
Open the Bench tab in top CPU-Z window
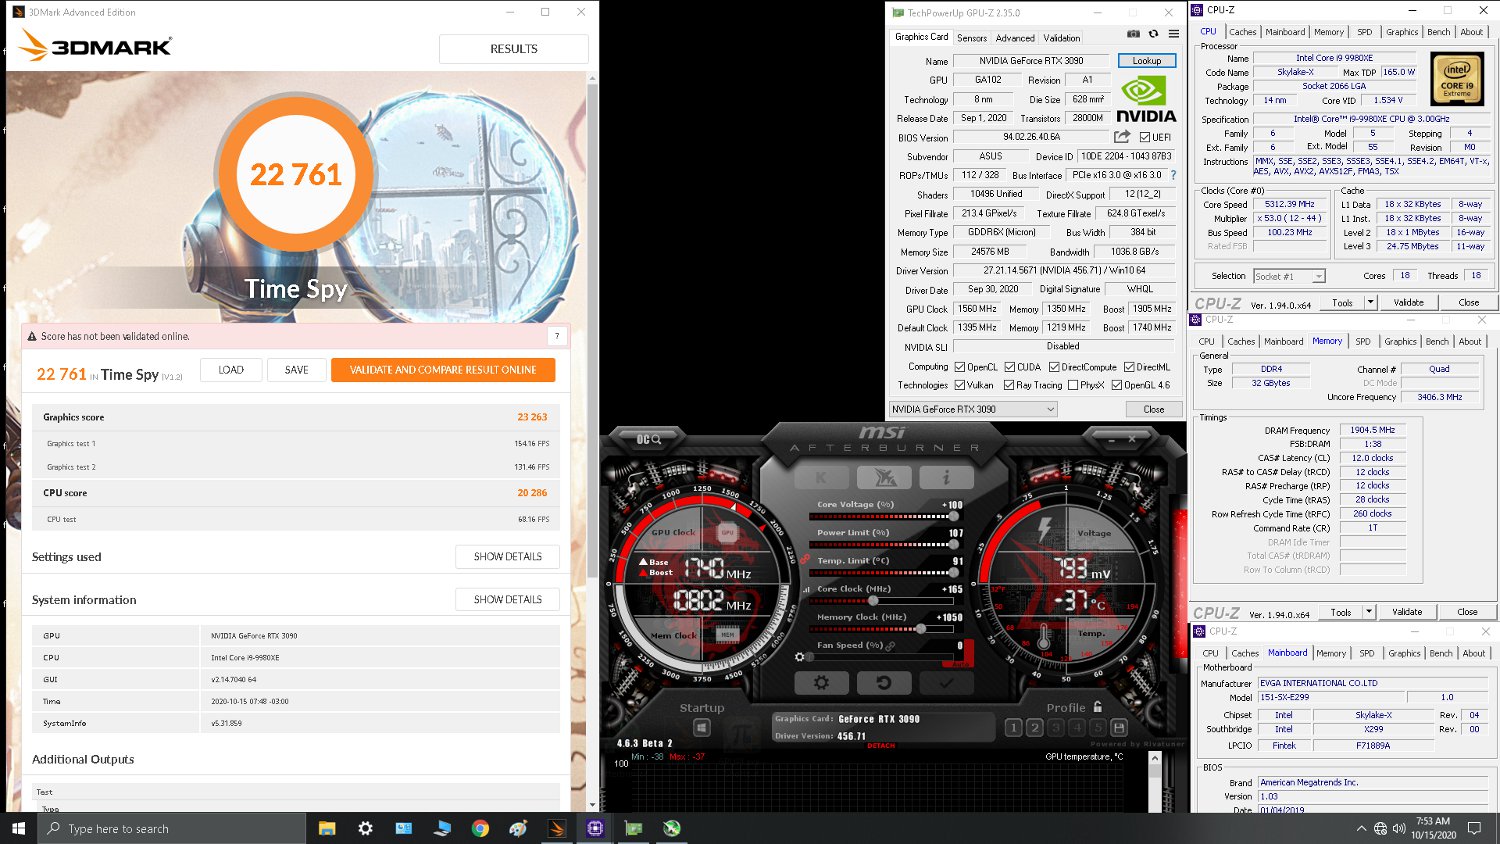(x=1439, y=32)
